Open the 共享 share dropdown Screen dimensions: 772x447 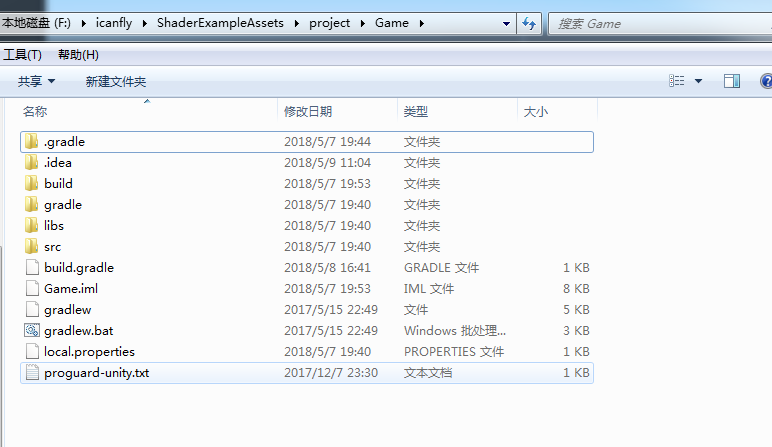[36, 81]
